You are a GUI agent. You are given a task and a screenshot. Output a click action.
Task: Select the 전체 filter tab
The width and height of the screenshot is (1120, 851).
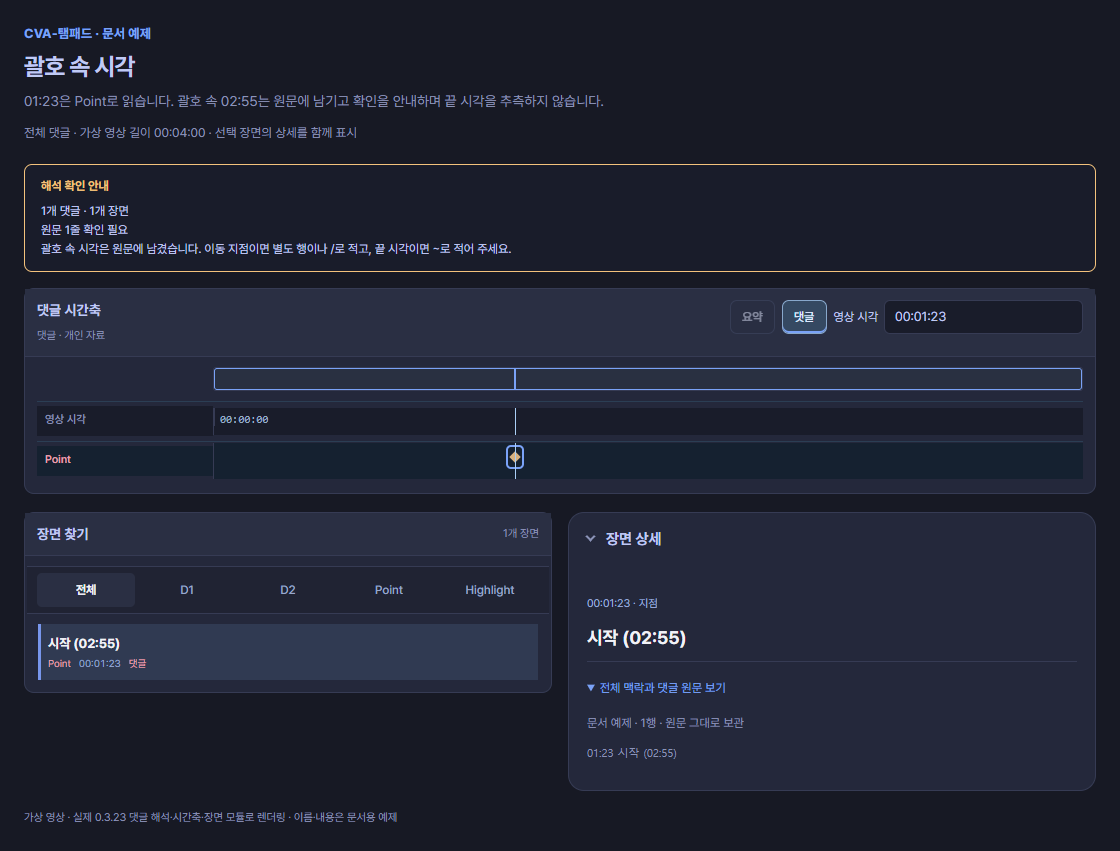pos(86,589)
